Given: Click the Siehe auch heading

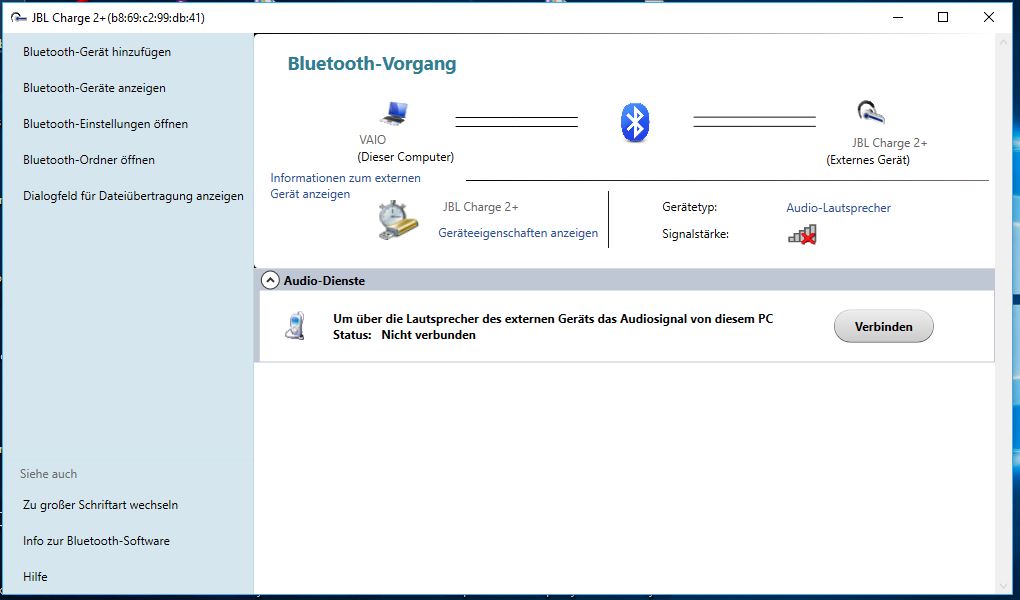Looking at the screenshot, I should 48,474.
